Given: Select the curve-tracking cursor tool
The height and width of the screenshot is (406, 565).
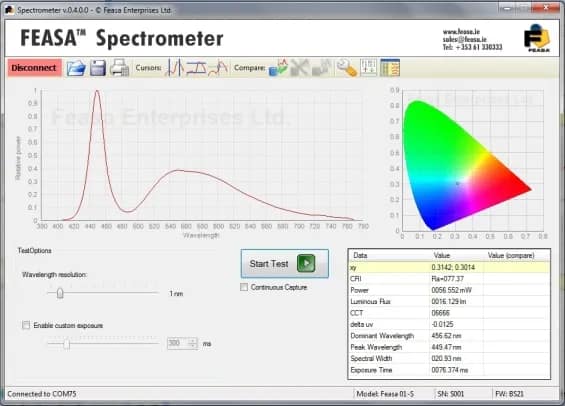Looking at the screenshot, I should 218,68.
